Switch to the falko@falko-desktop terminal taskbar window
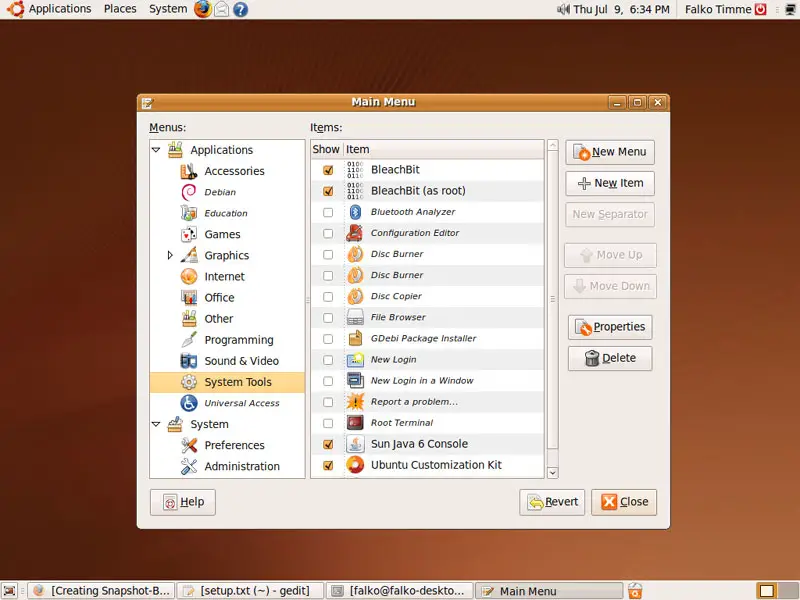The width and height of the screenshot is (800, 600). pos(399,591)
